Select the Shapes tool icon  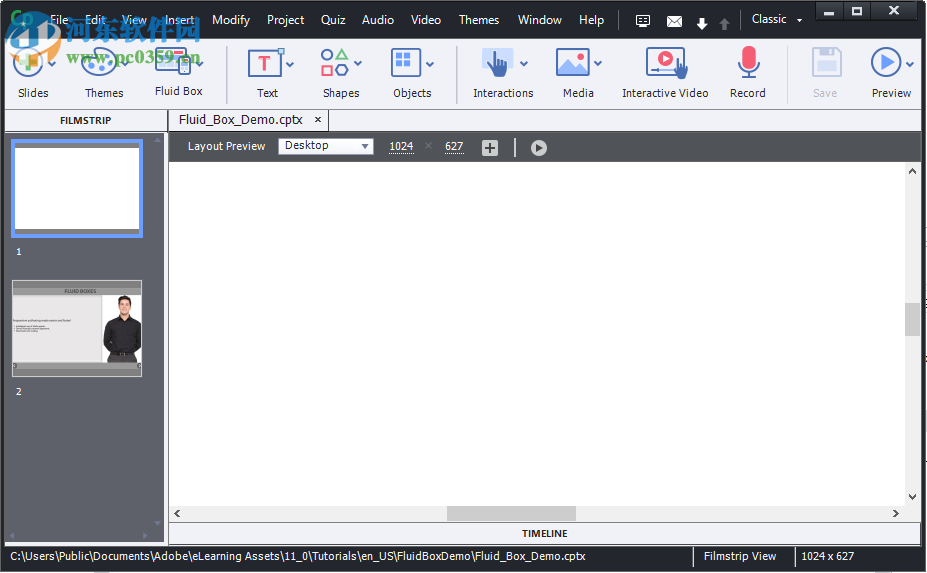(x=334, y=63)
